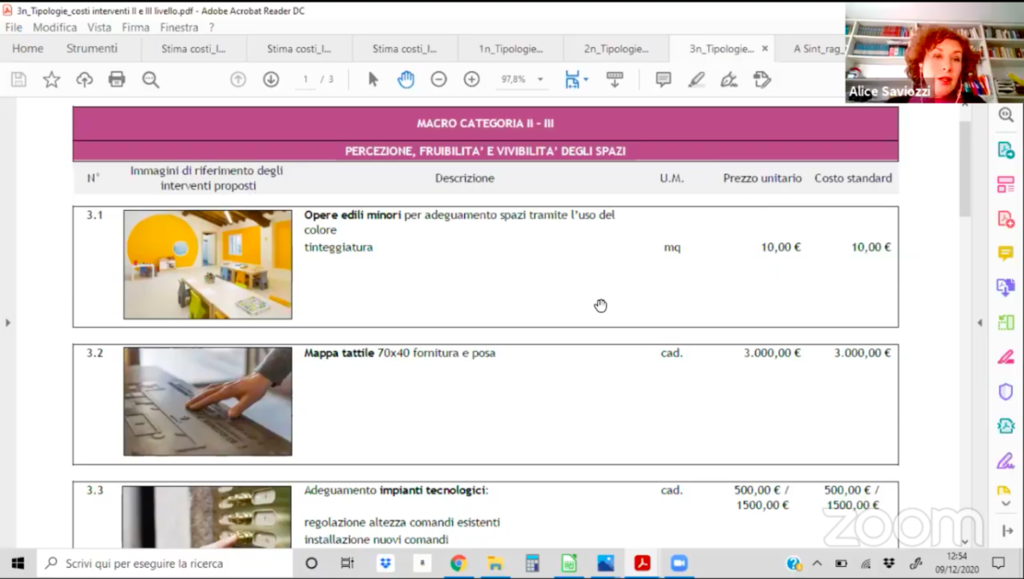Open the fit page options dropdown
Image resolution: width=1024 pixels, height=579 pixels.
click(x=576, y=80)
